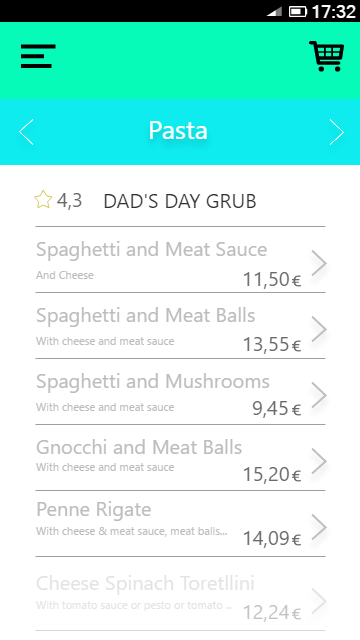Select the Cheese Spinach Toretllini item
360x640 pixels.
click(180, 594)
